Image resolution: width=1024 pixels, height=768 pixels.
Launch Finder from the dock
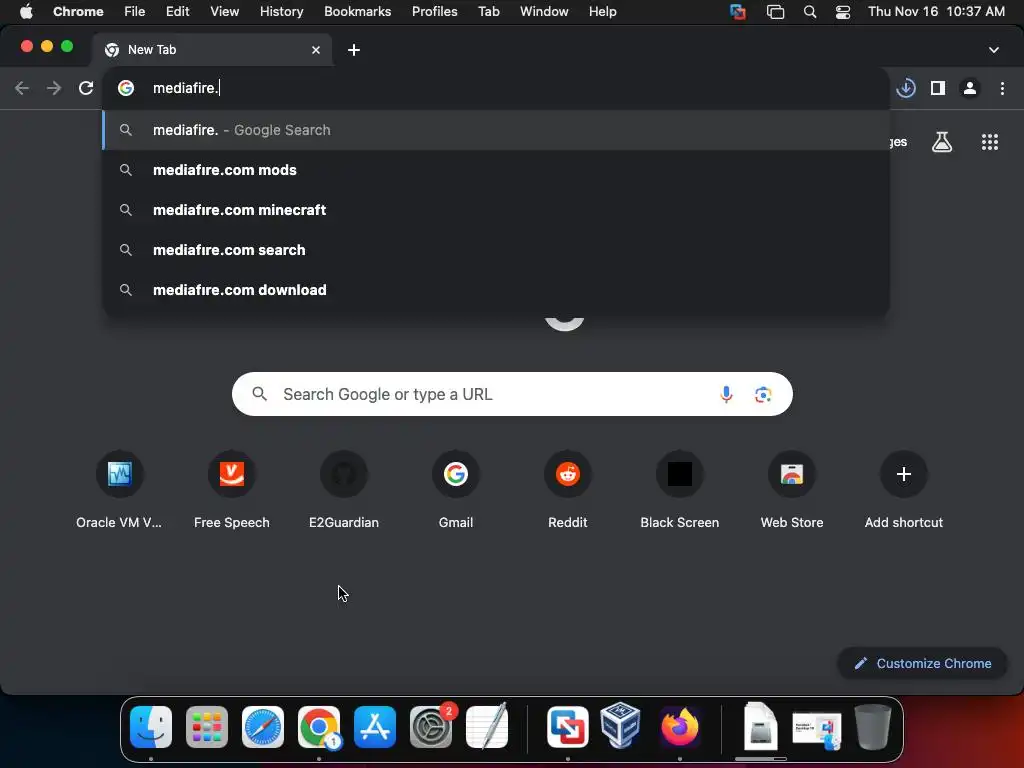tap(151, 727)
